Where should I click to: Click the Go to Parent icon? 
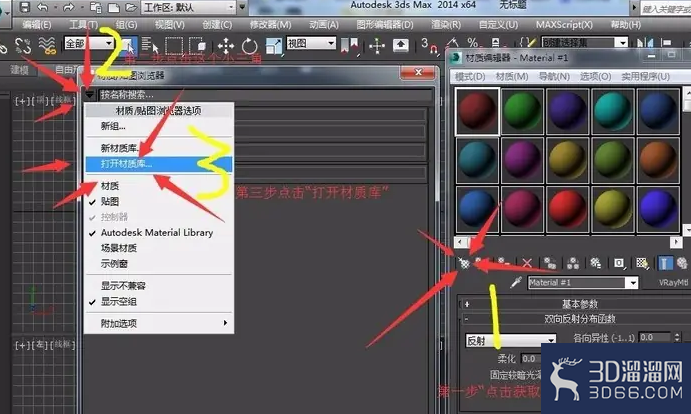pos(682,263)
